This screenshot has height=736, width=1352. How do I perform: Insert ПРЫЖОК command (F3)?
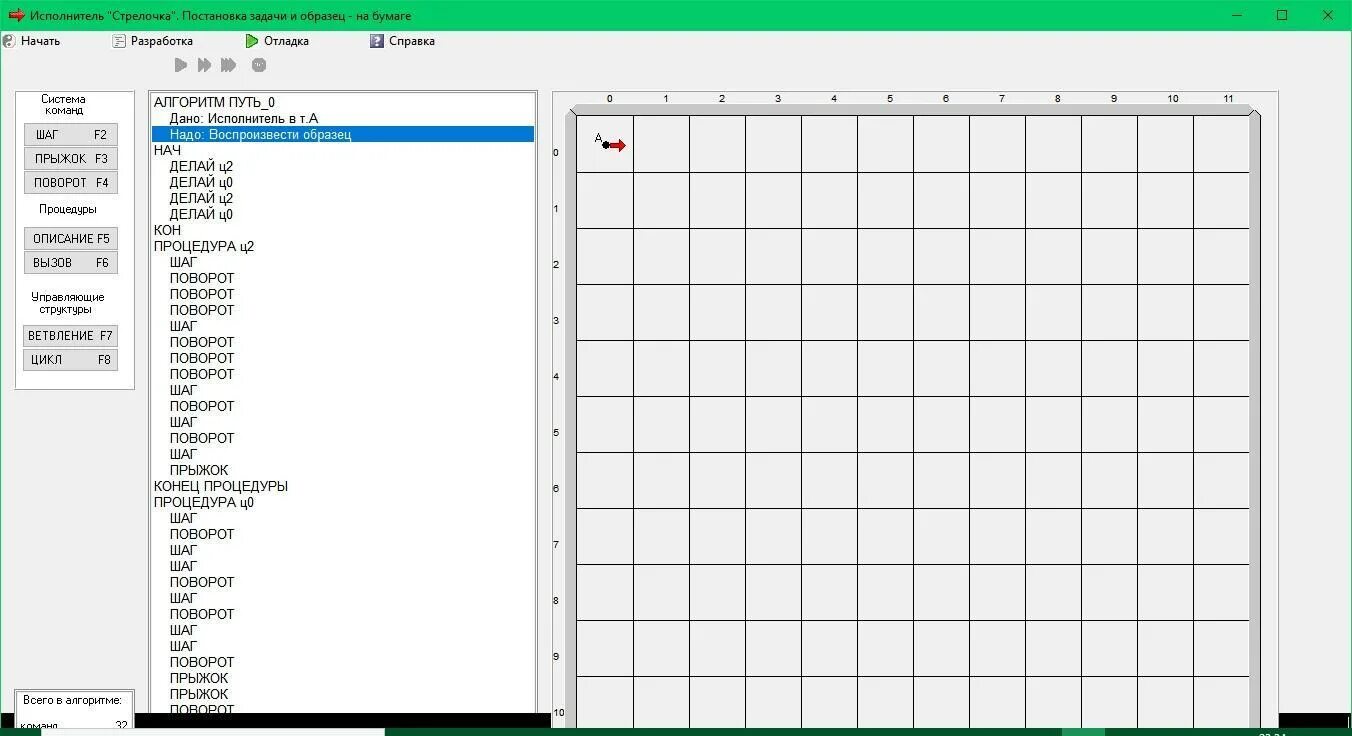pos(71,159)
